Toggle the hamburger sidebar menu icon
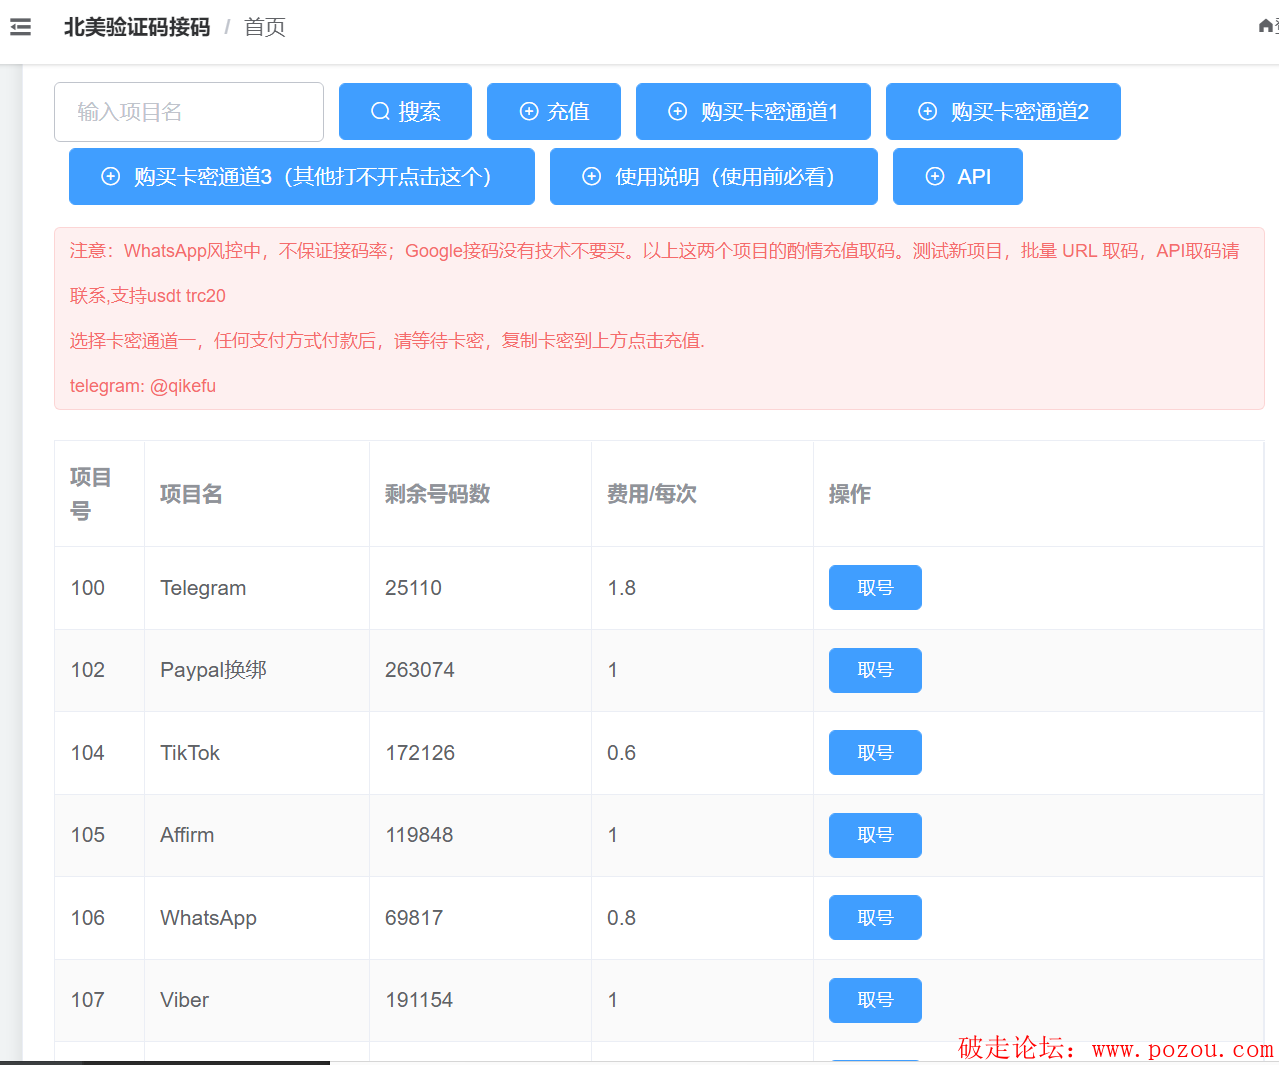The image size is (1279, 1065). [20, 27]
